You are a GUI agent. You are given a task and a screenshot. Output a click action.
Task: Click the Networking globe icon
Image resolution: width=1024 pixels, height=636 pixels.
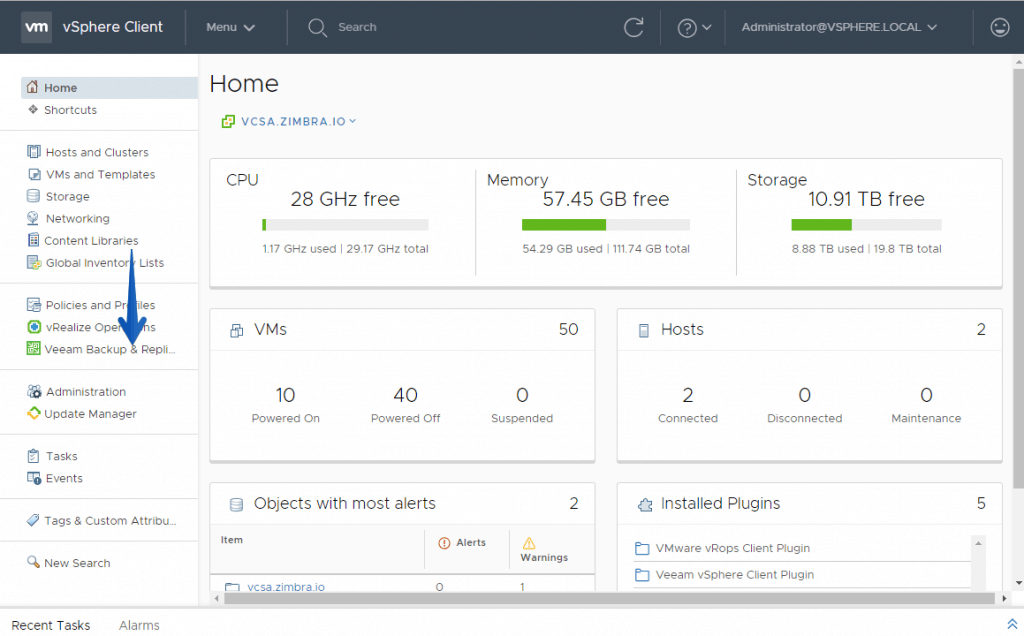tap(33, 218)
